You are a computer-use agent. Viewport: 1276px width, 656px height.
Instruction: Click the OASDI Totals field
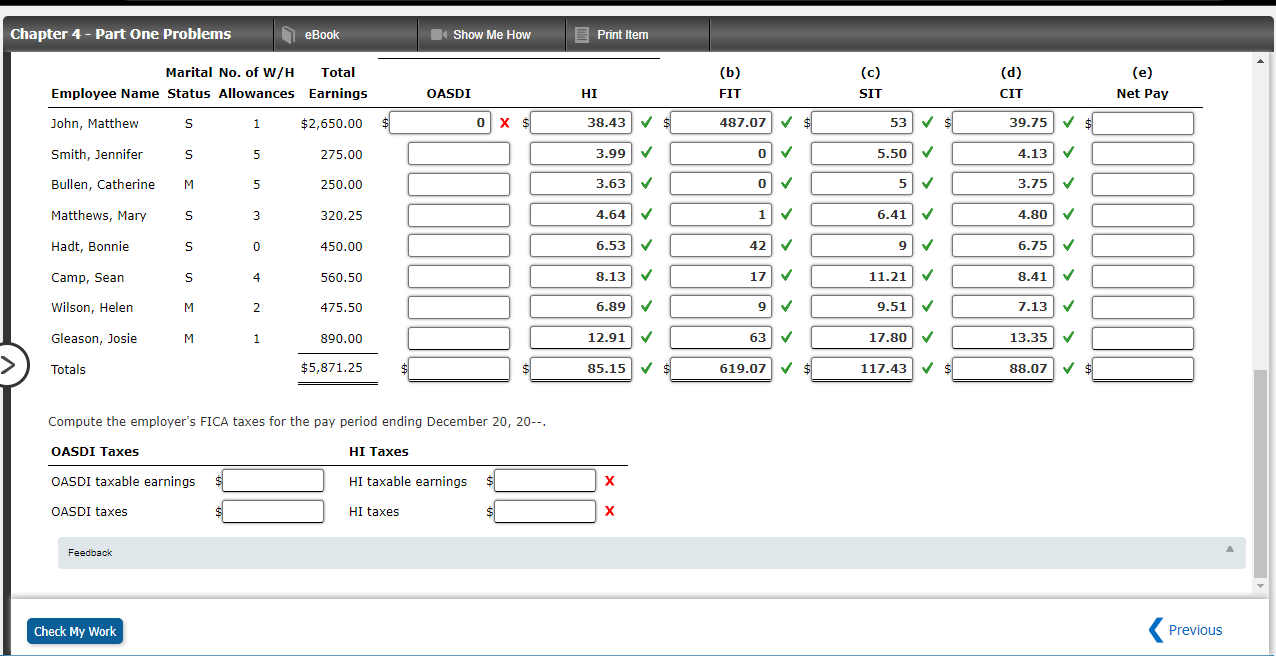(x=459, y=369)
